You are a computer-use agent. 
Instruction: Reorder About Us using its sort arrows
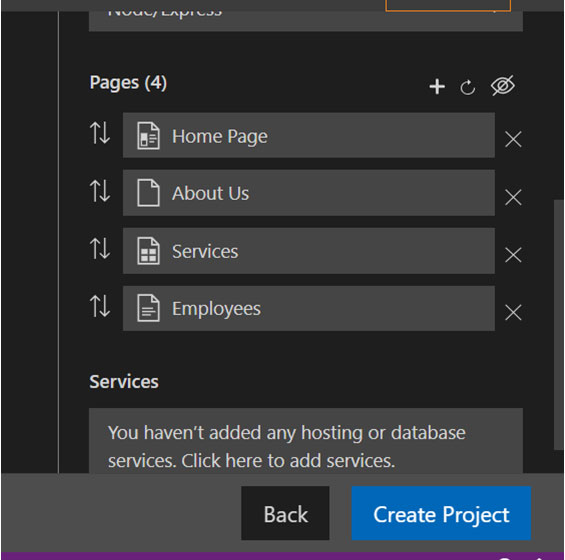tap(100, 191)
